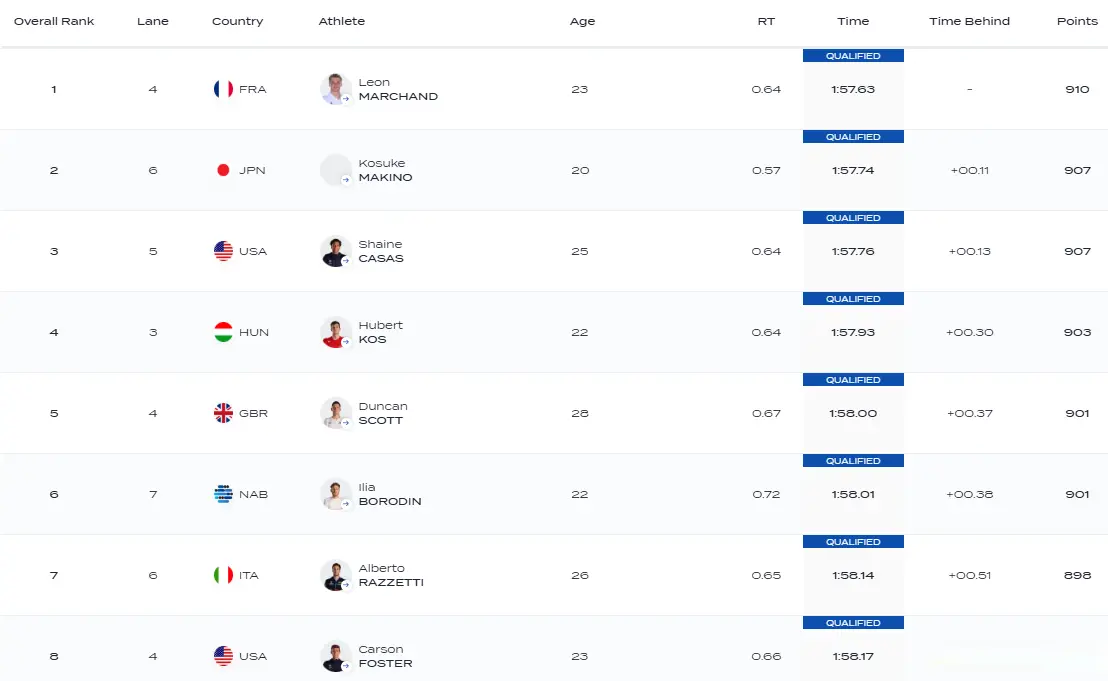Screen dimensions: 1108x681
Task: Click the Great Britain flag icon
Action: click(x=223, y=413)
